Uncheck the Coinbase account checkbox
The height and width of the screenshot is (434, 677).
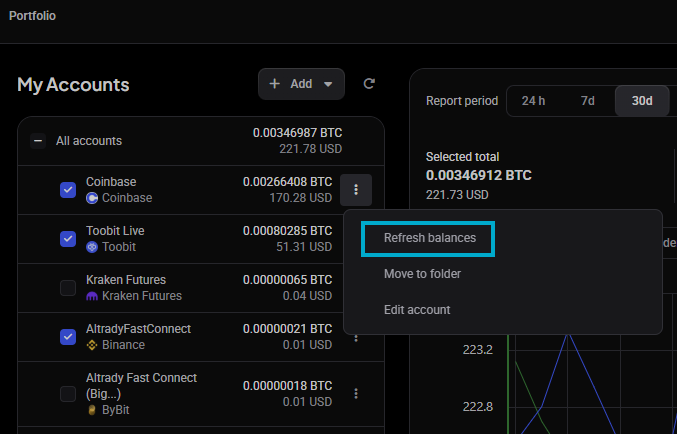tap(68, 190)
